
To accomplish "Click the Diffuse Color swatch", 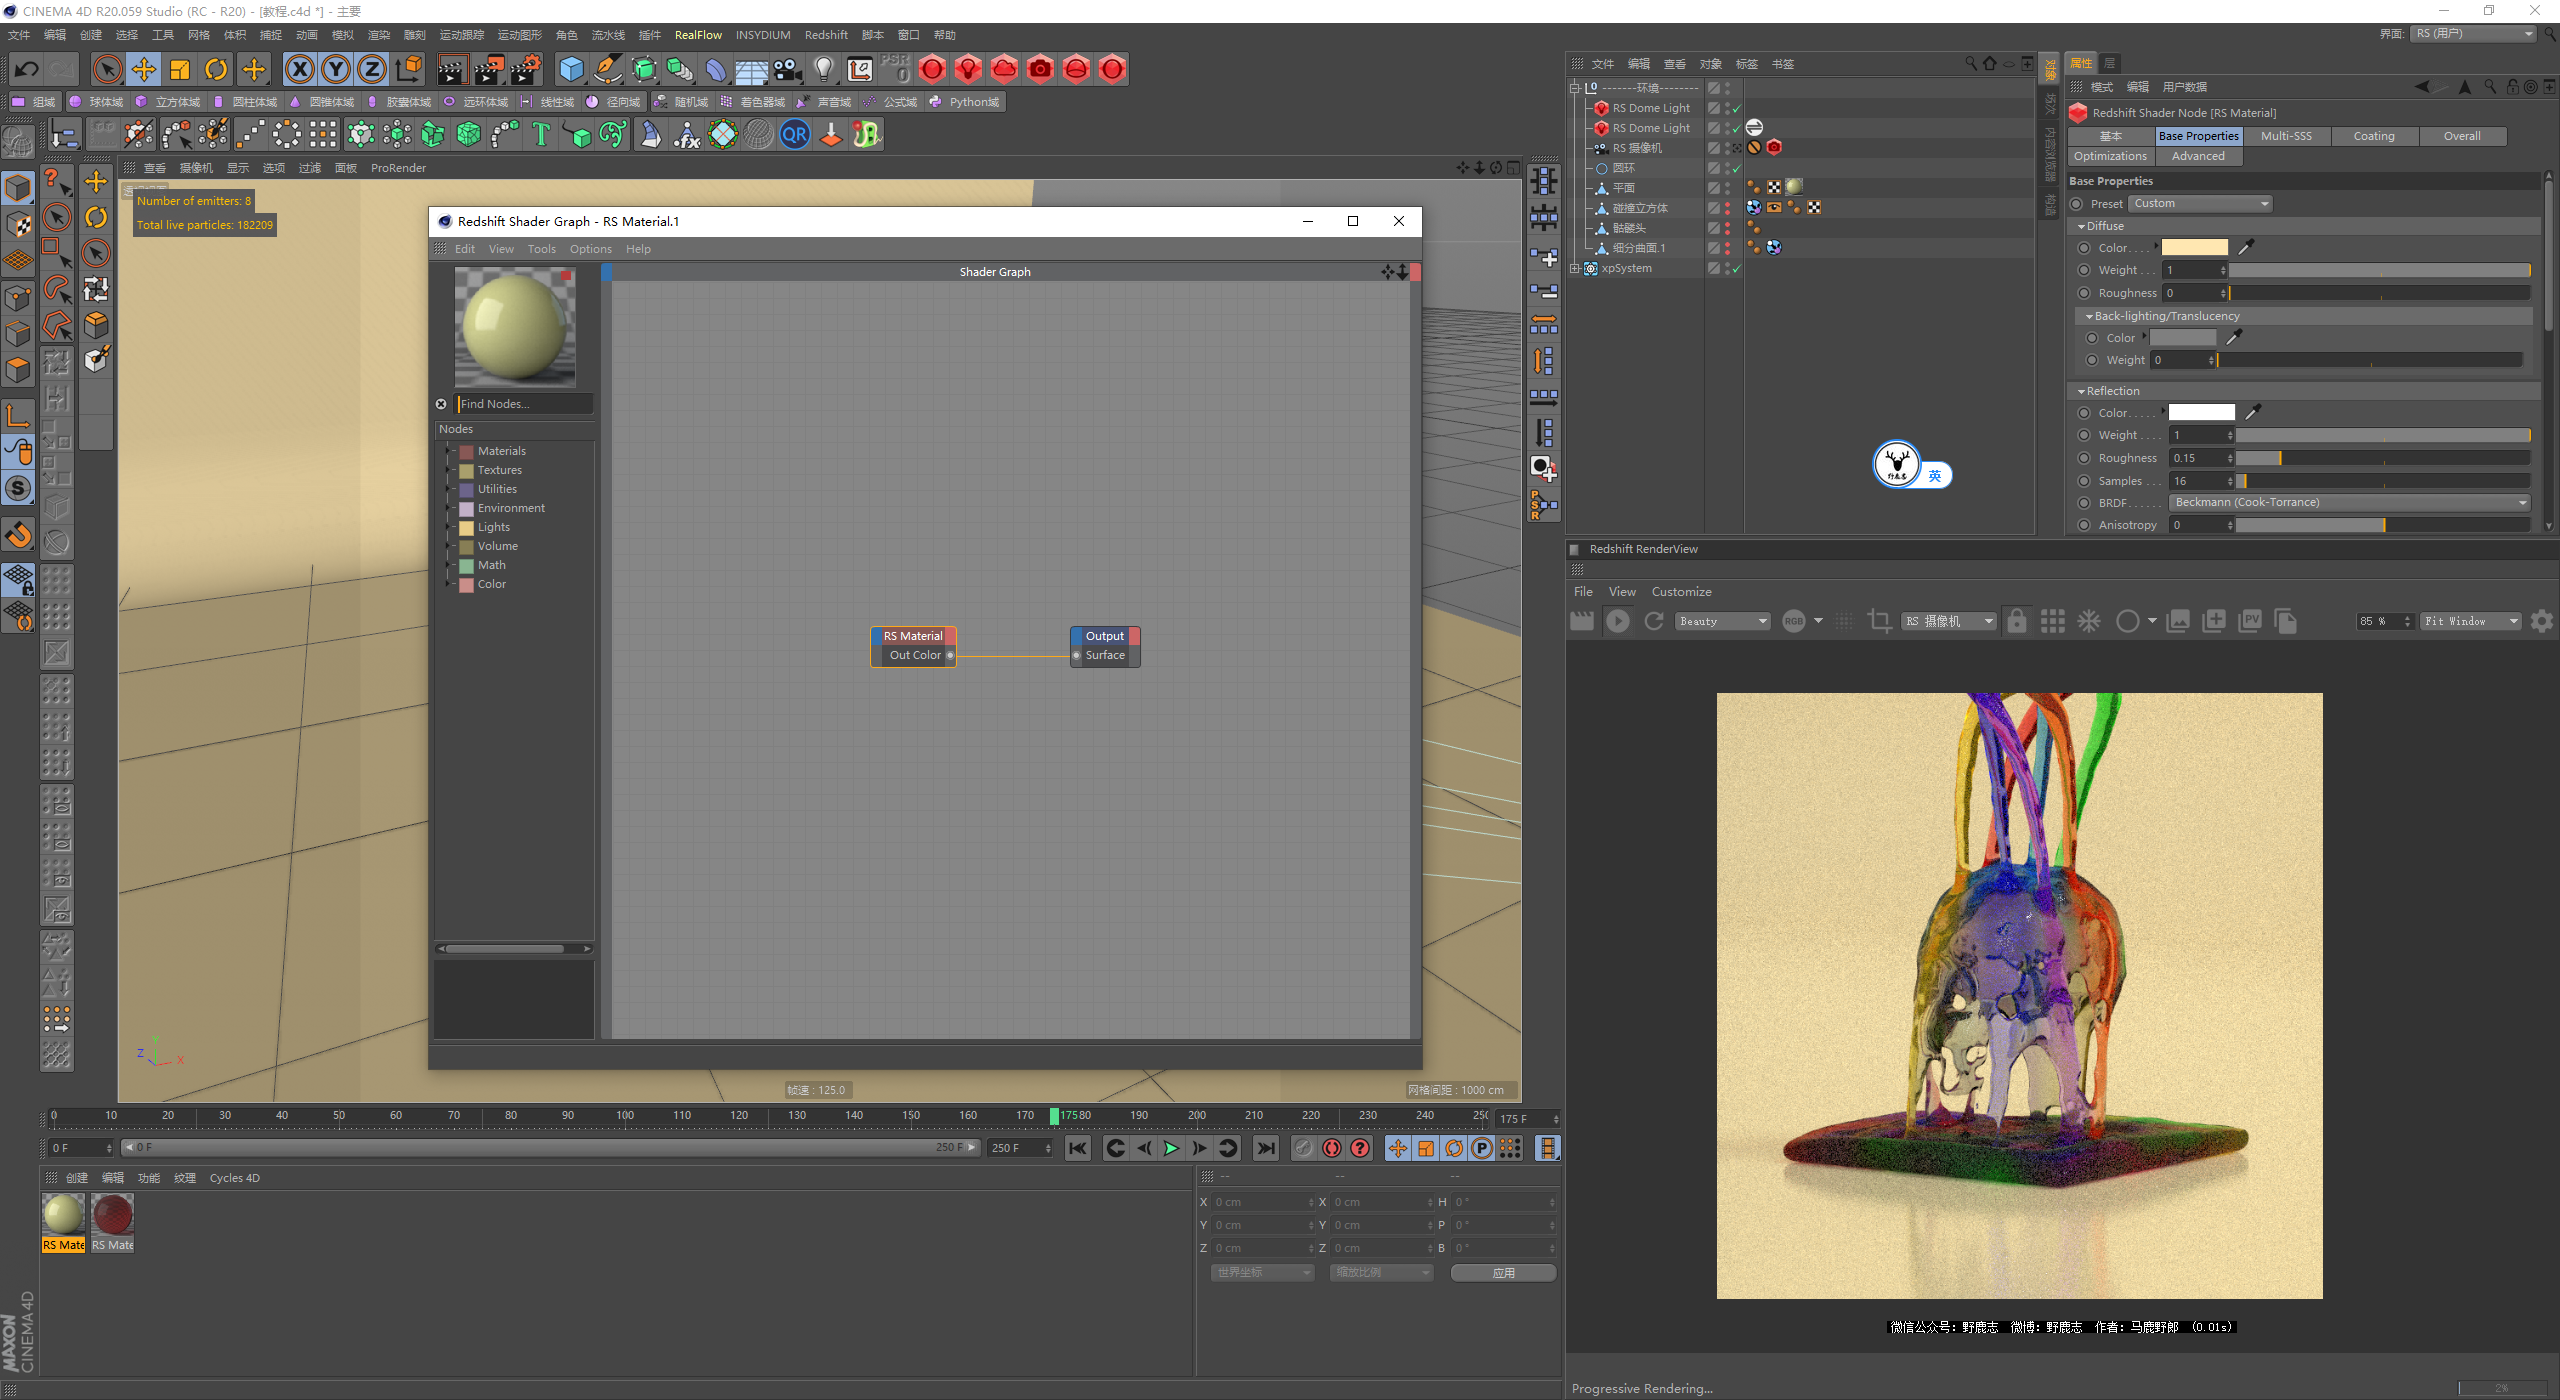I will coord(2194,247).
